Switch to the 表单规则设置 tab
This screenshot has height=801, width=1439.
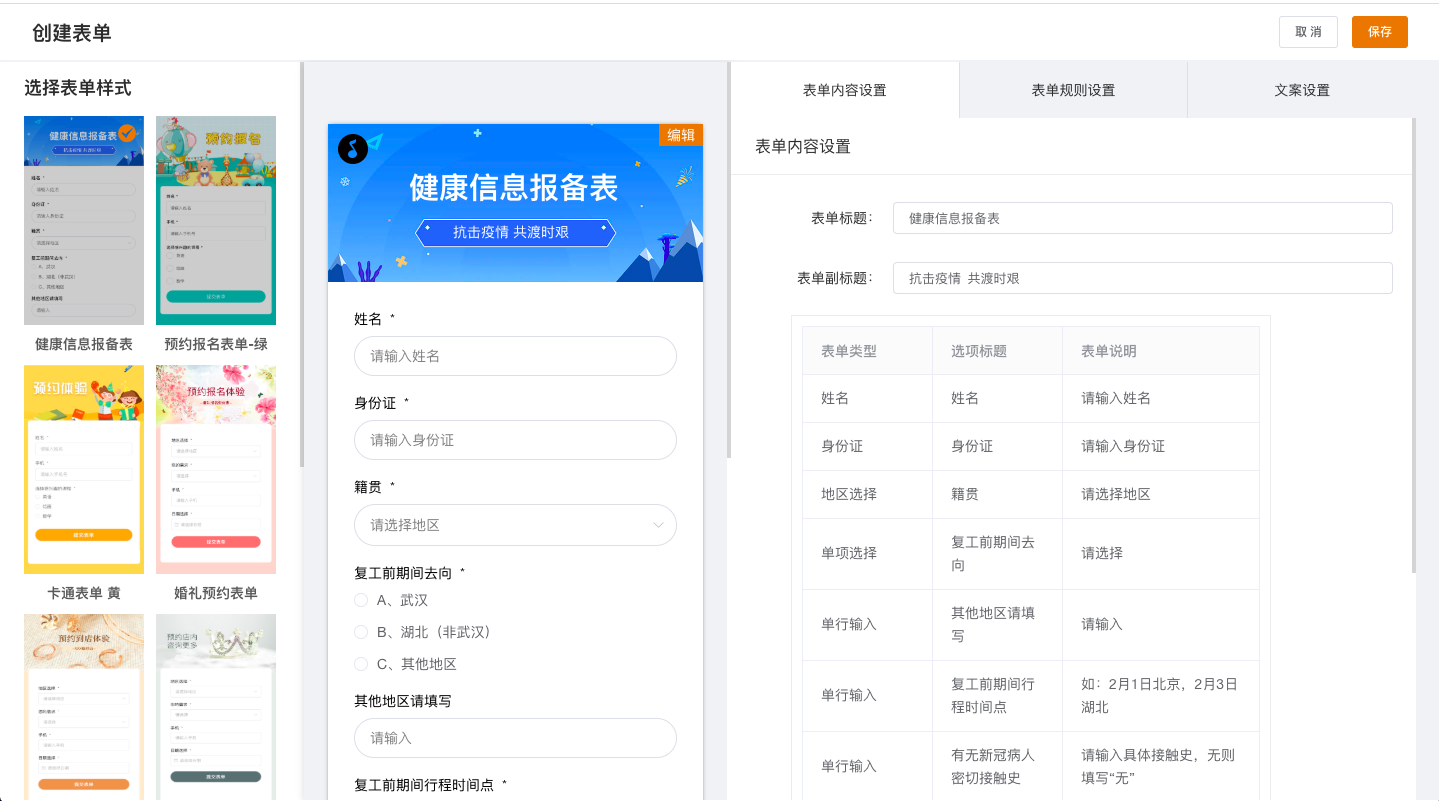click(1073, 90)
